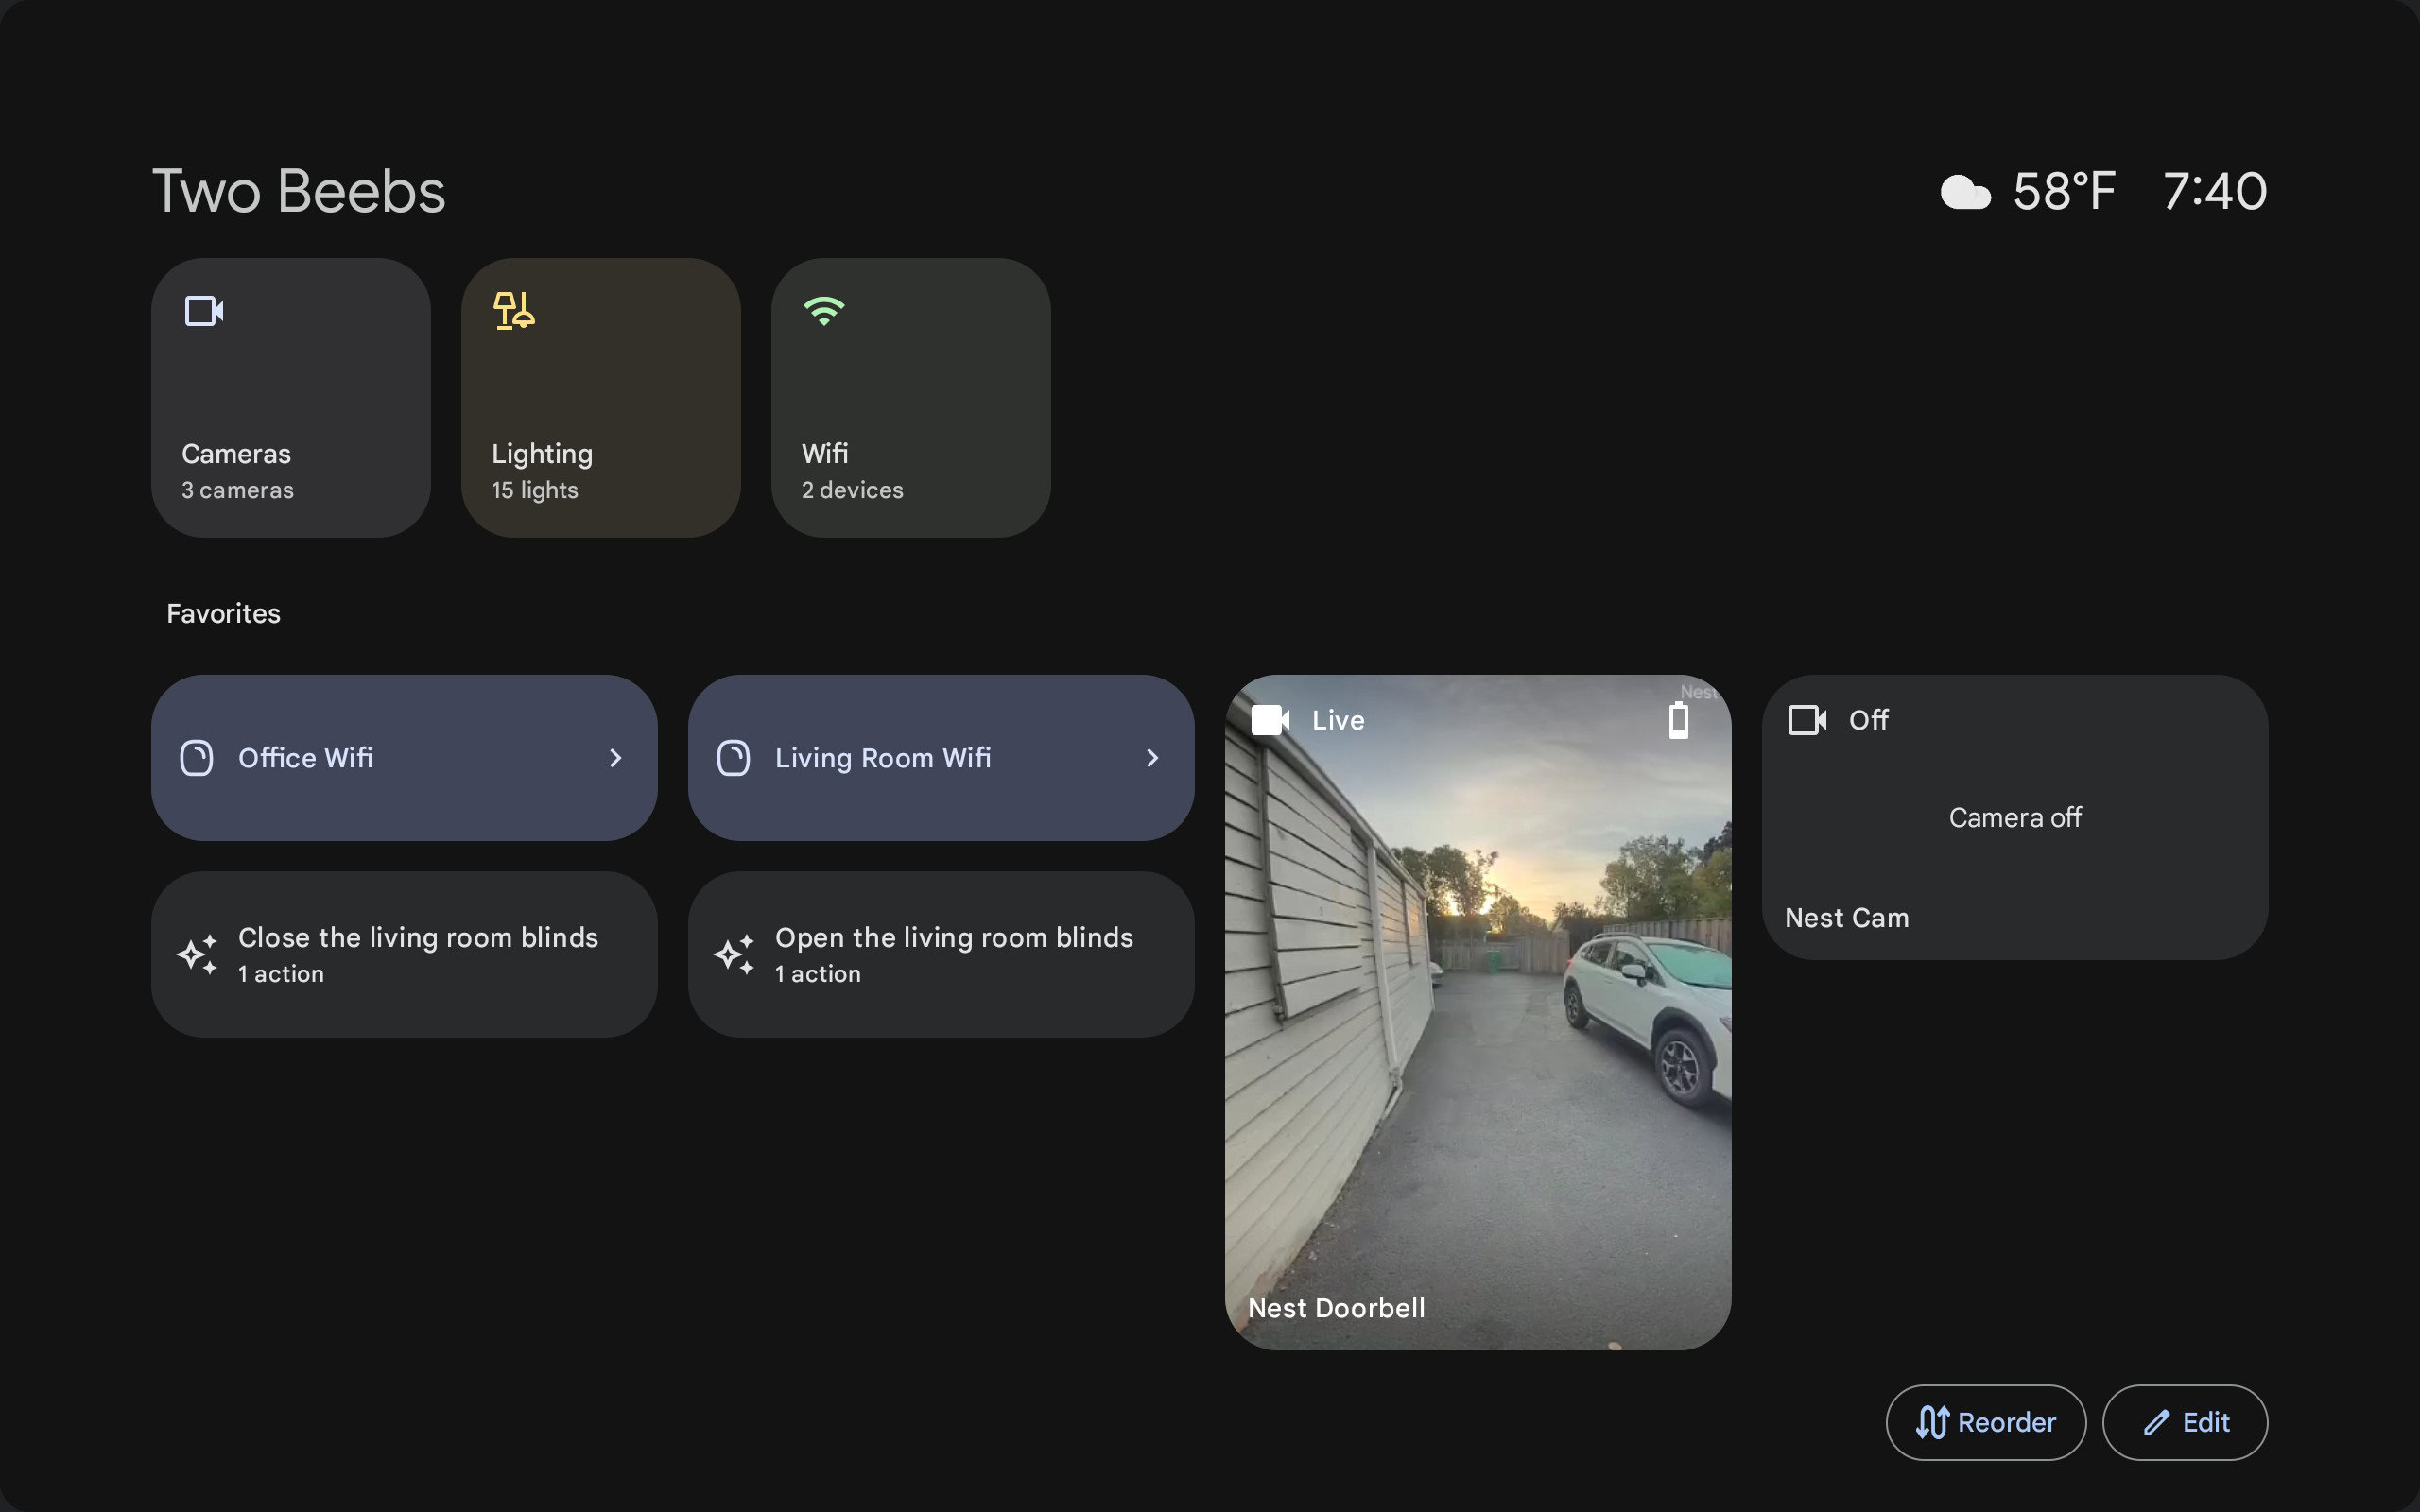Open the Reorder favorites menu
Image resolution: width=2420 pixels, height=1512 pixels.
(1984, 1419)
